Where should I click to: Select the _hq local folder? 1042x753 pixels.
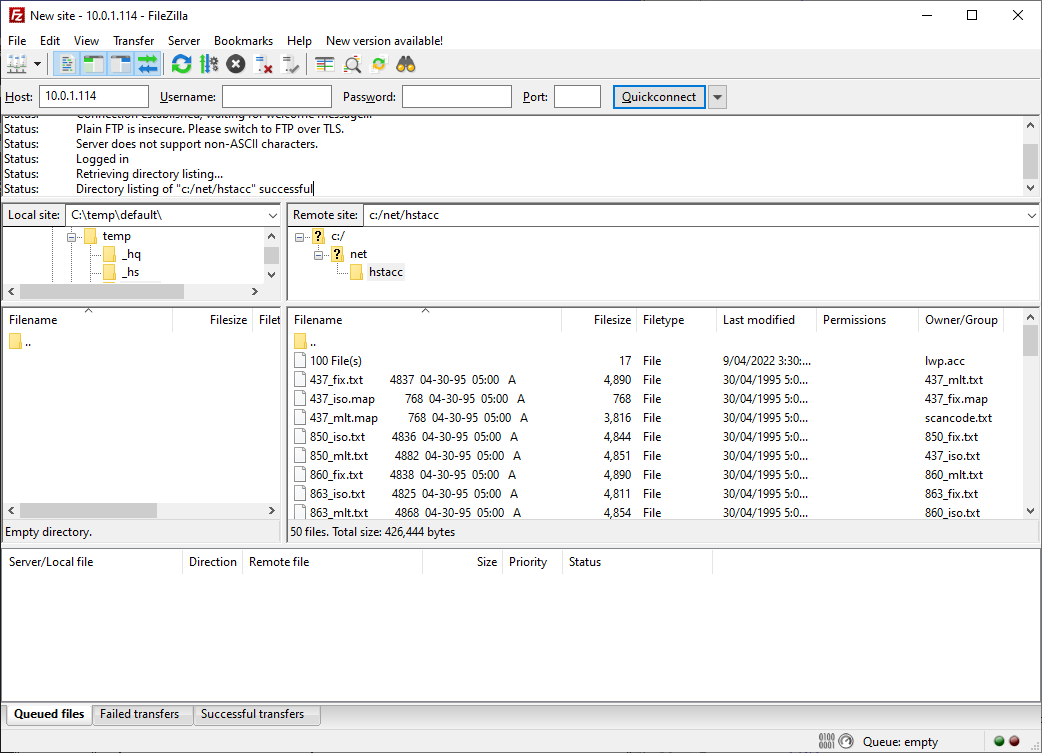point(122,254)
